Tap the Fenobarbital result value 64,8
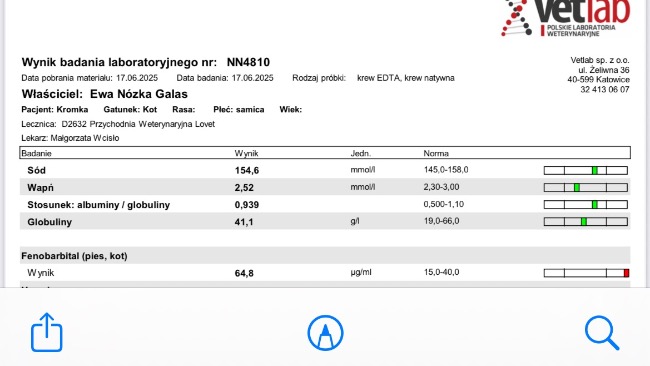650x366 pixels. click(244, 273)
